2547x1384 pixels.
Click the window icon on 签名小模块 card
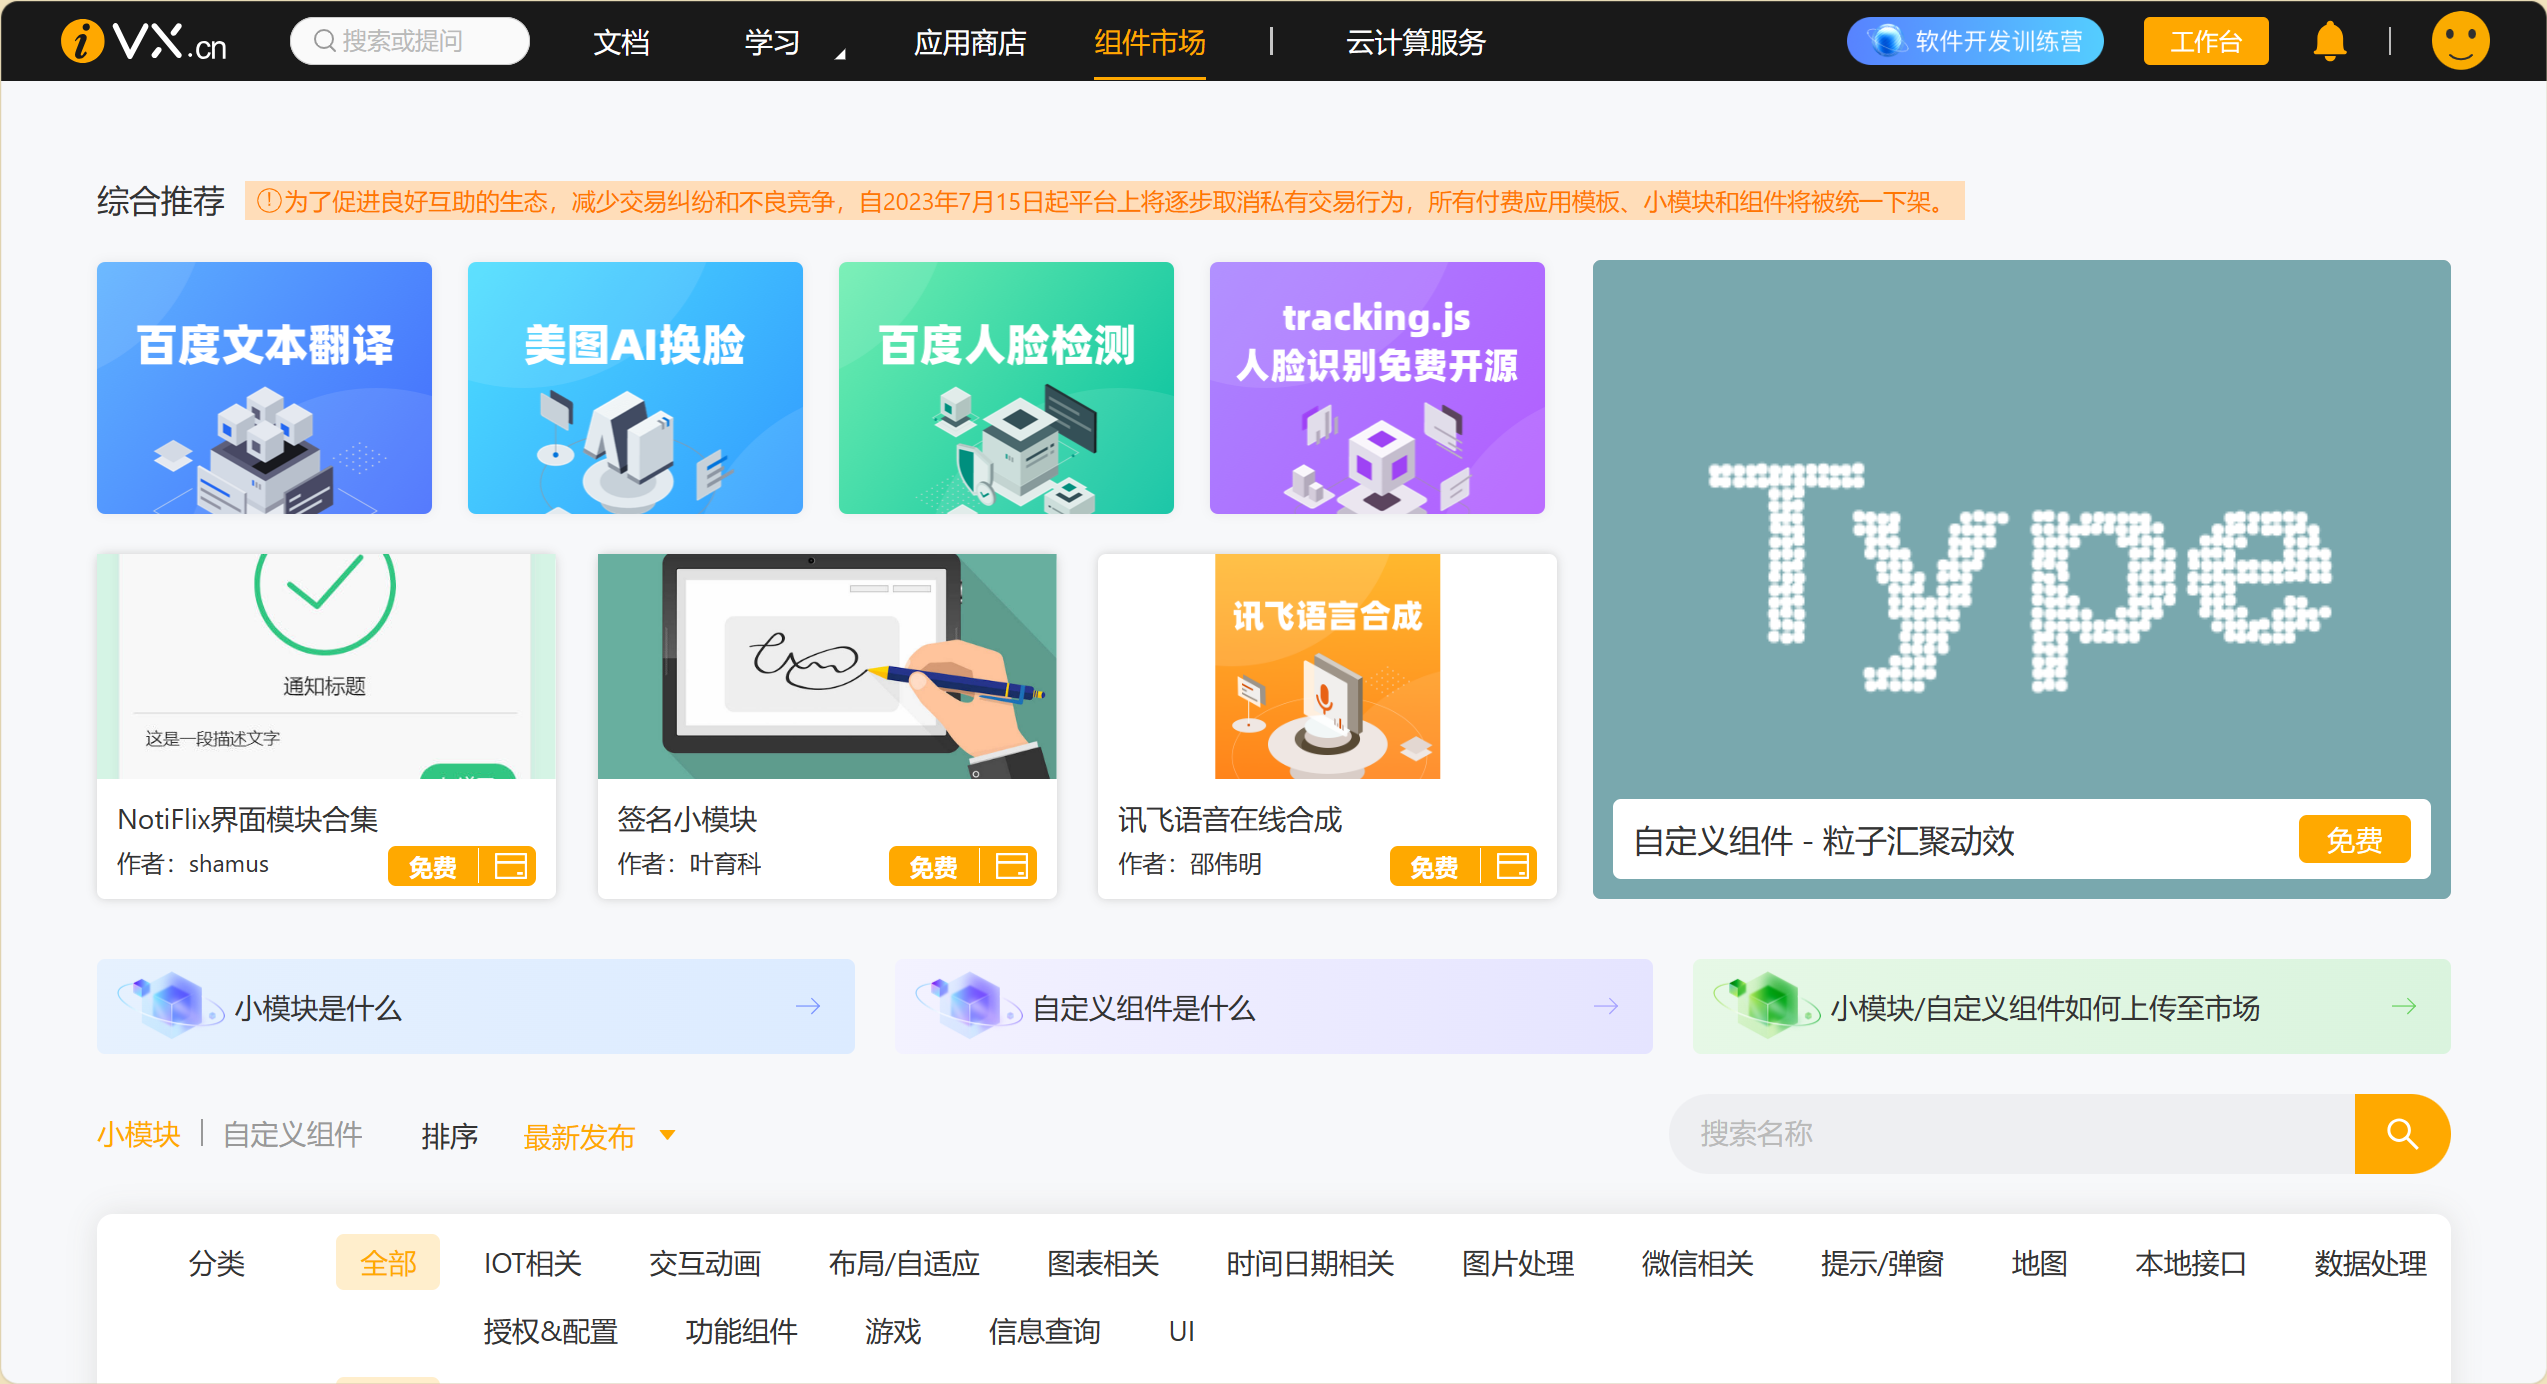point(1011,866)
